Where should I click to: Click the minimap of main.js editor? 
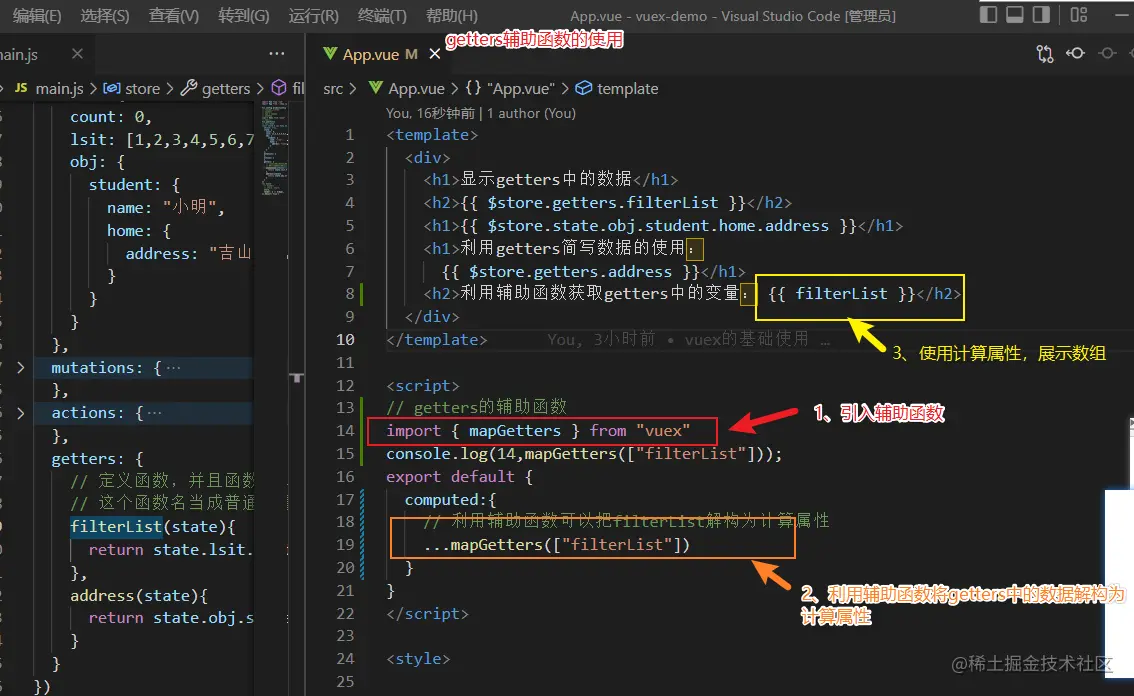point(273,148)
